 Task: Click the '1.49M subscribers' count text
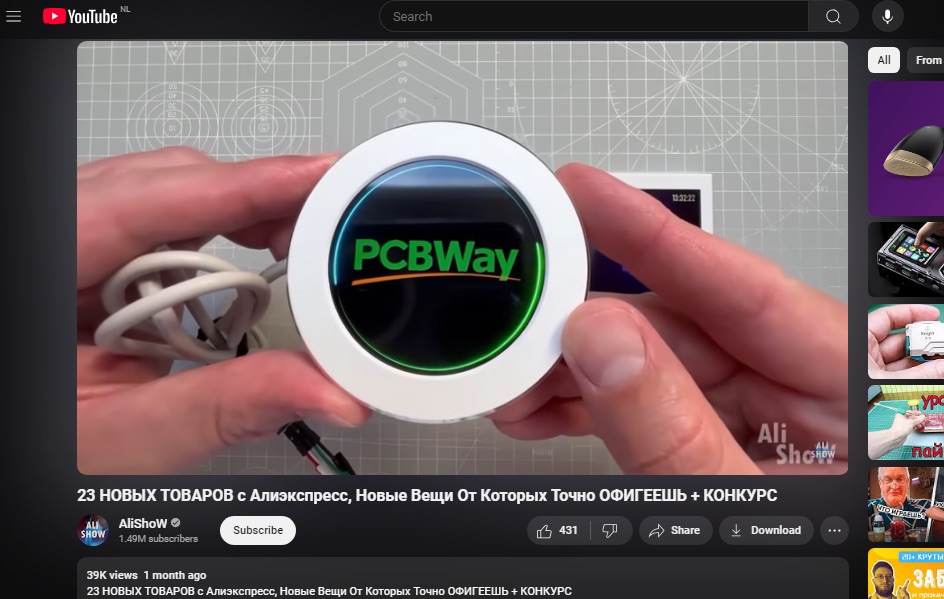tap(158, 539)
